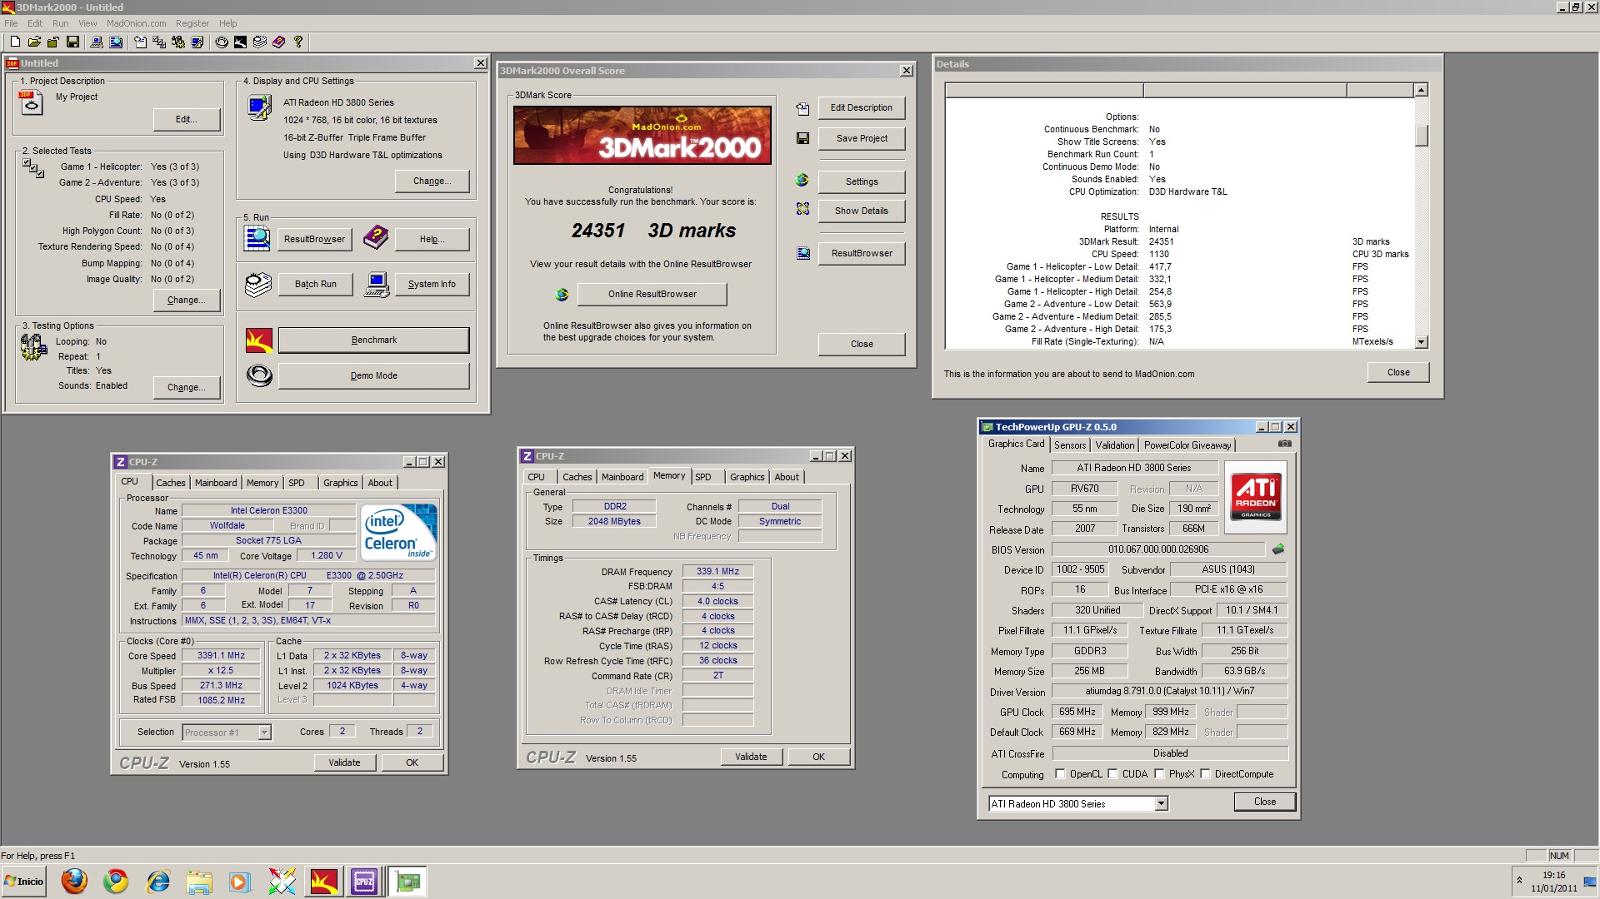Image resolution: width=1600 pixels, height=899 pixels.
Task: Click Close in the GPU-Z window
Action: point(1265,801)
